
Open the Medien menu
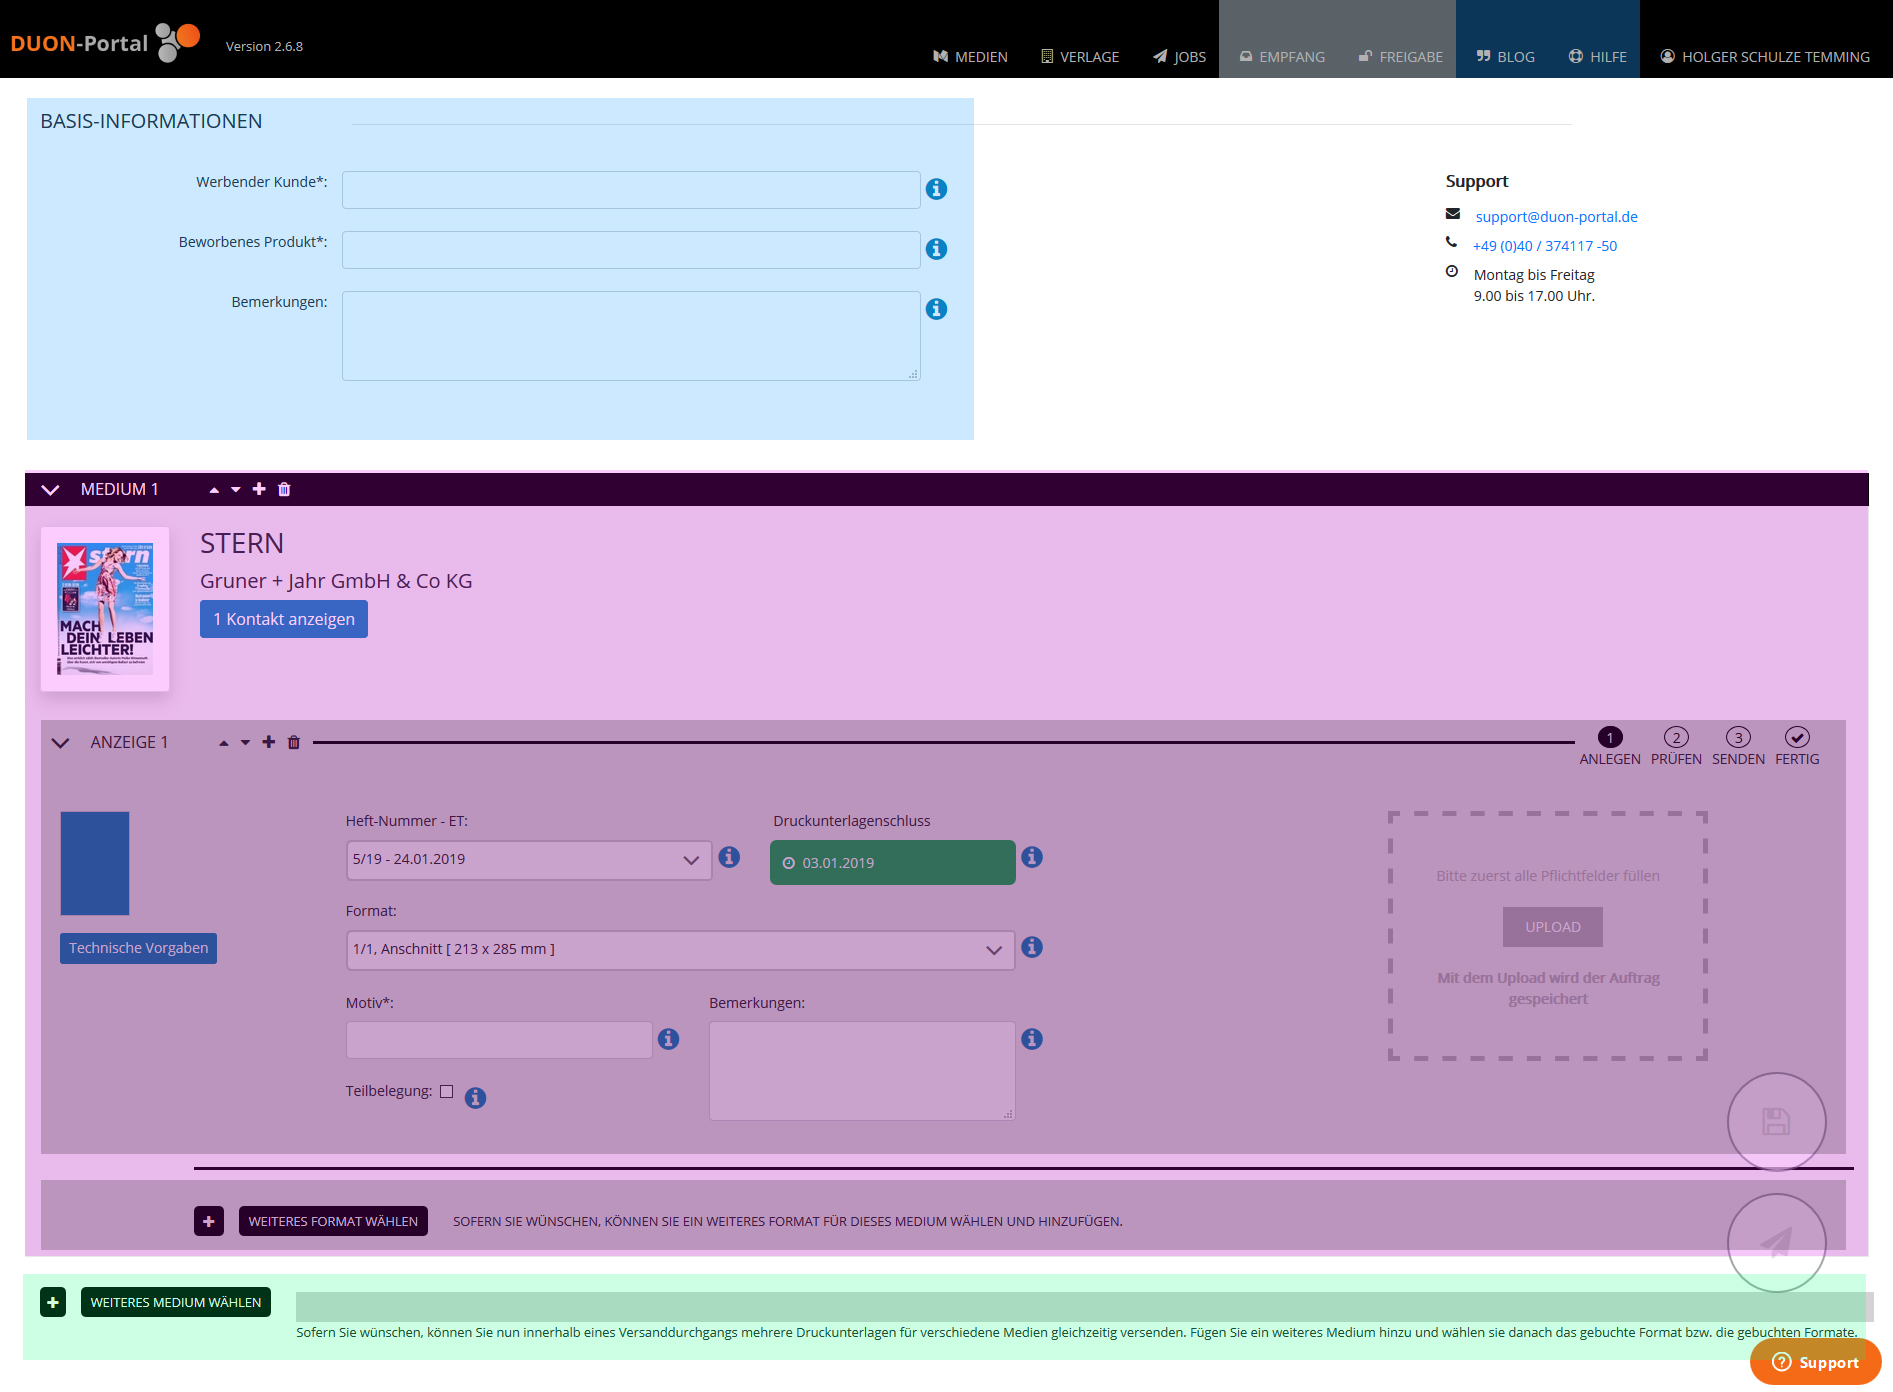[x=970, y=56]
